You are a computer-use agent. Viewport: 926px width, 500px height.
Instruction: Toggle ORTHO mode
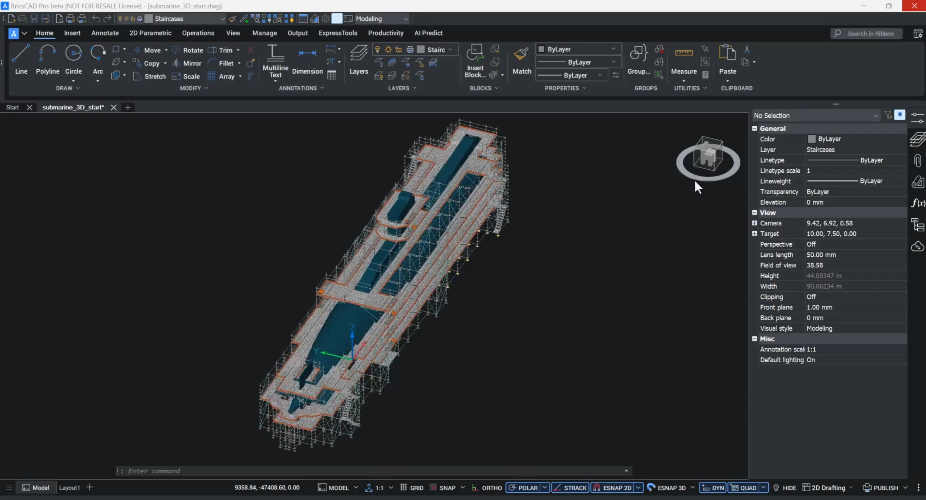point(488,488)
